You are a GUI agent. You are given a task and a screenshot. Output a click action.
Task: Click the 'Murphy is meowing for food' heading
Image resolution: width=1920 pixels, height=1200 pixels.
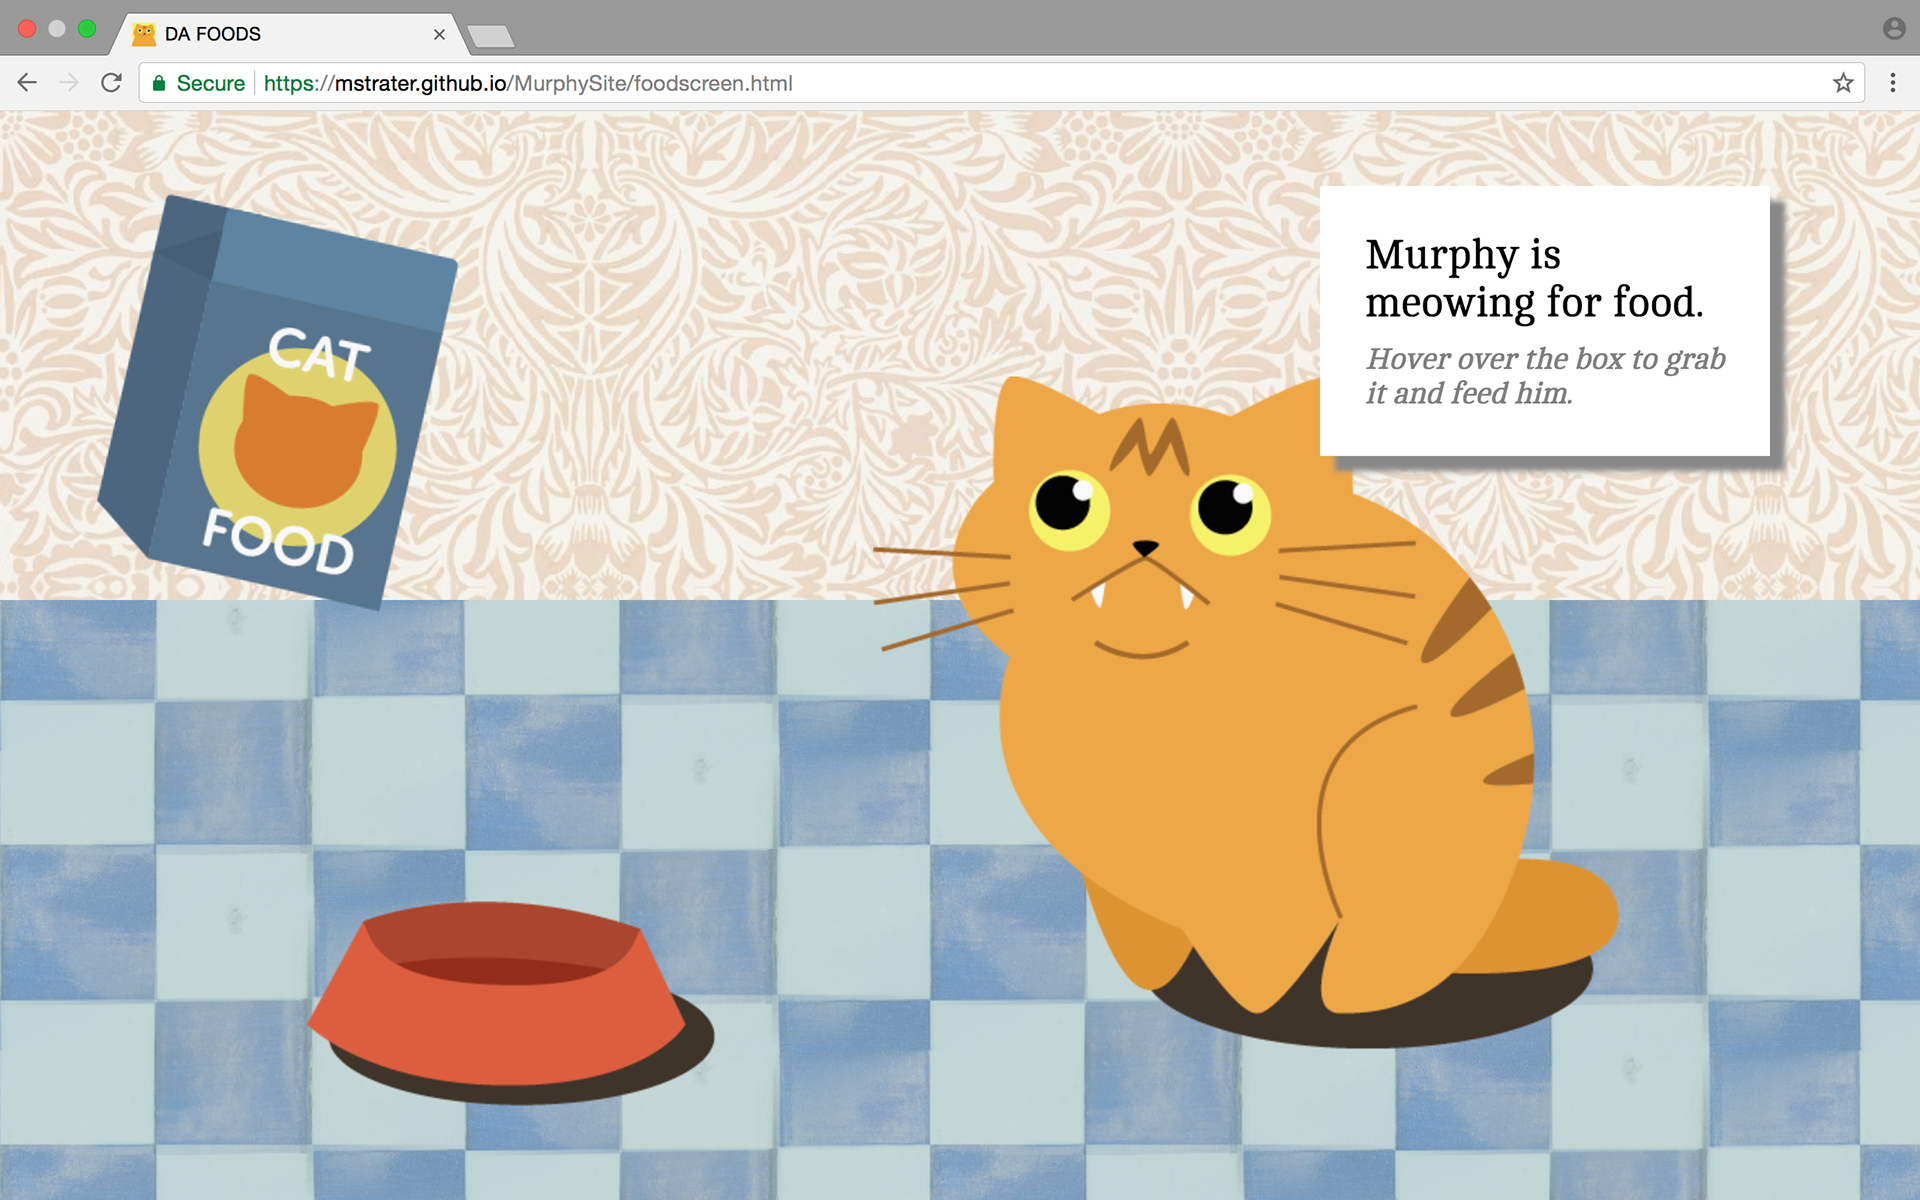click(1534, 278)
